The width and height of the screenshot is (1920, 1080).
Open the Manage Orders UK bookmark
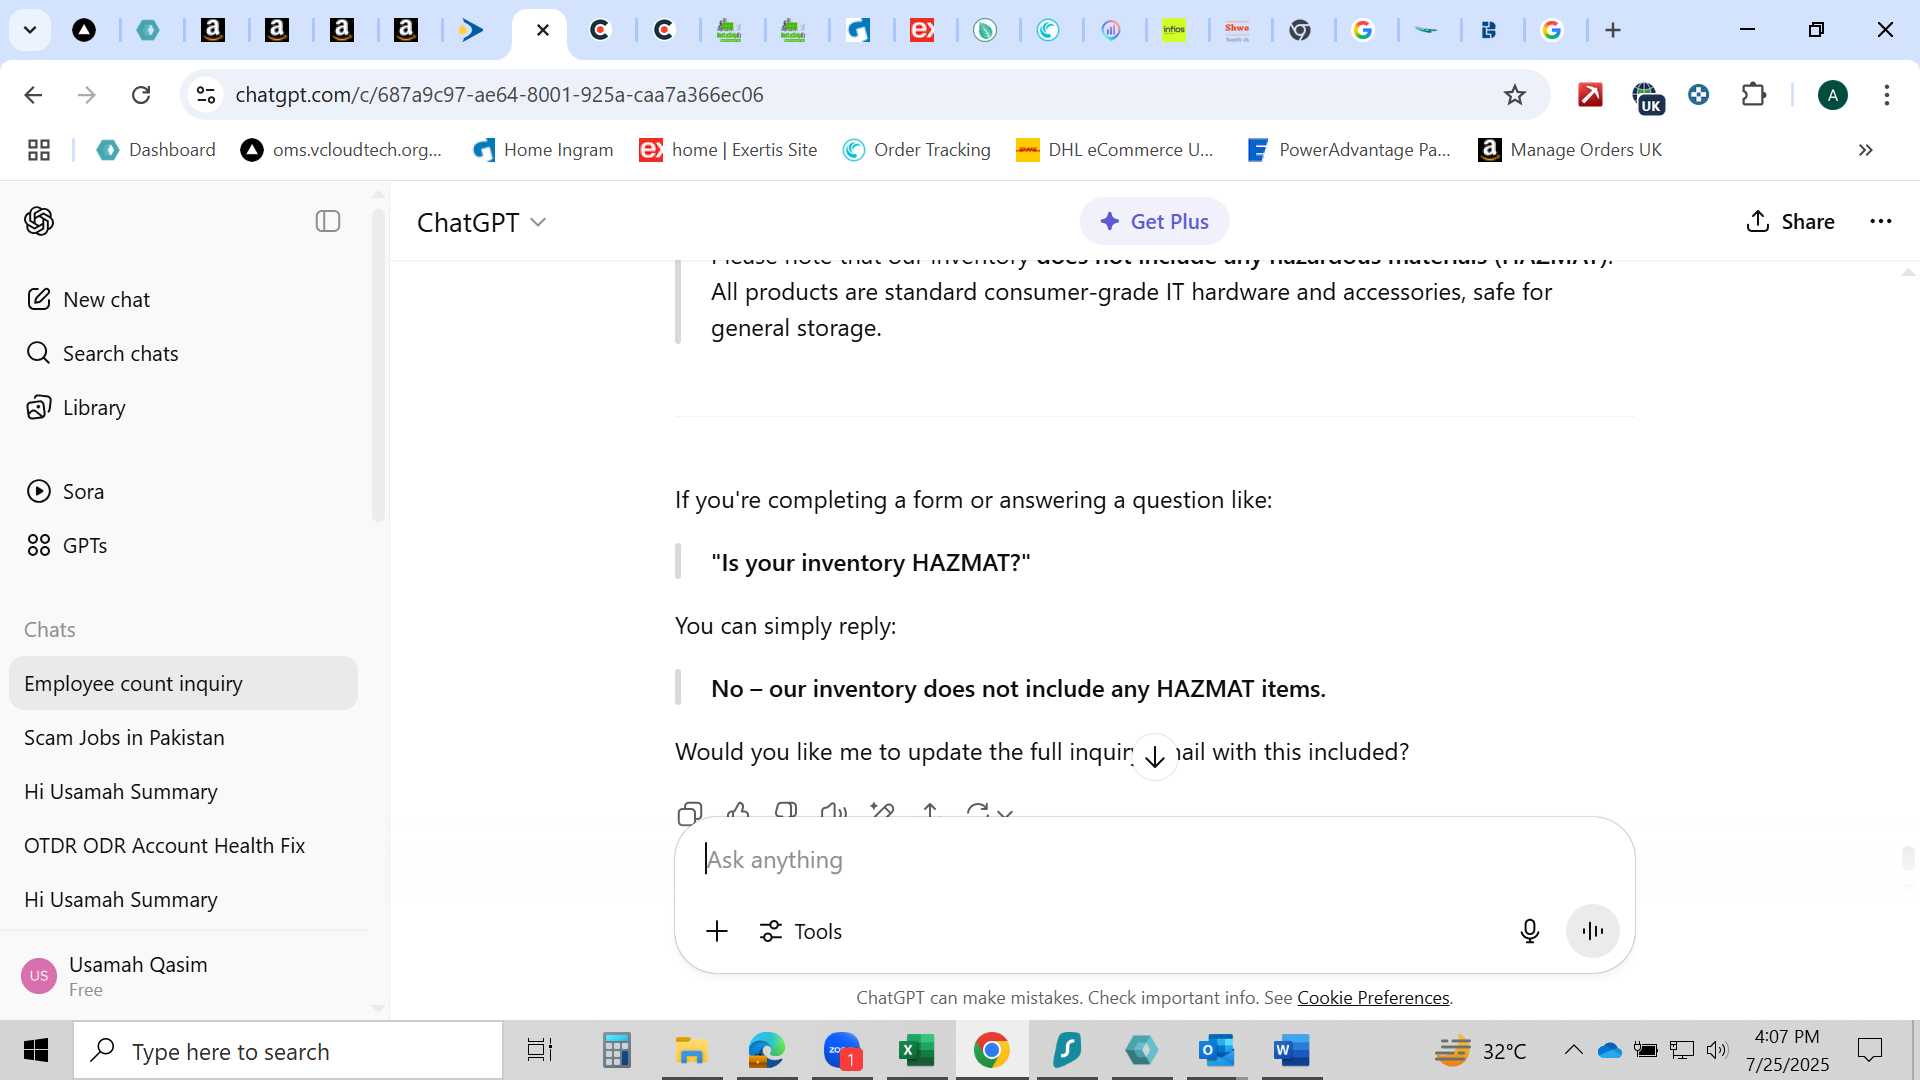click(x=1570, y=150)
